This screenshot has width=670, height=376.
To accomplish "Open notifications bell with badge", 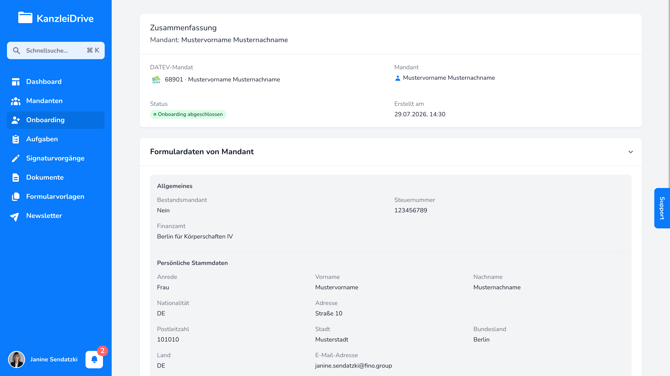I will [94, 359].
